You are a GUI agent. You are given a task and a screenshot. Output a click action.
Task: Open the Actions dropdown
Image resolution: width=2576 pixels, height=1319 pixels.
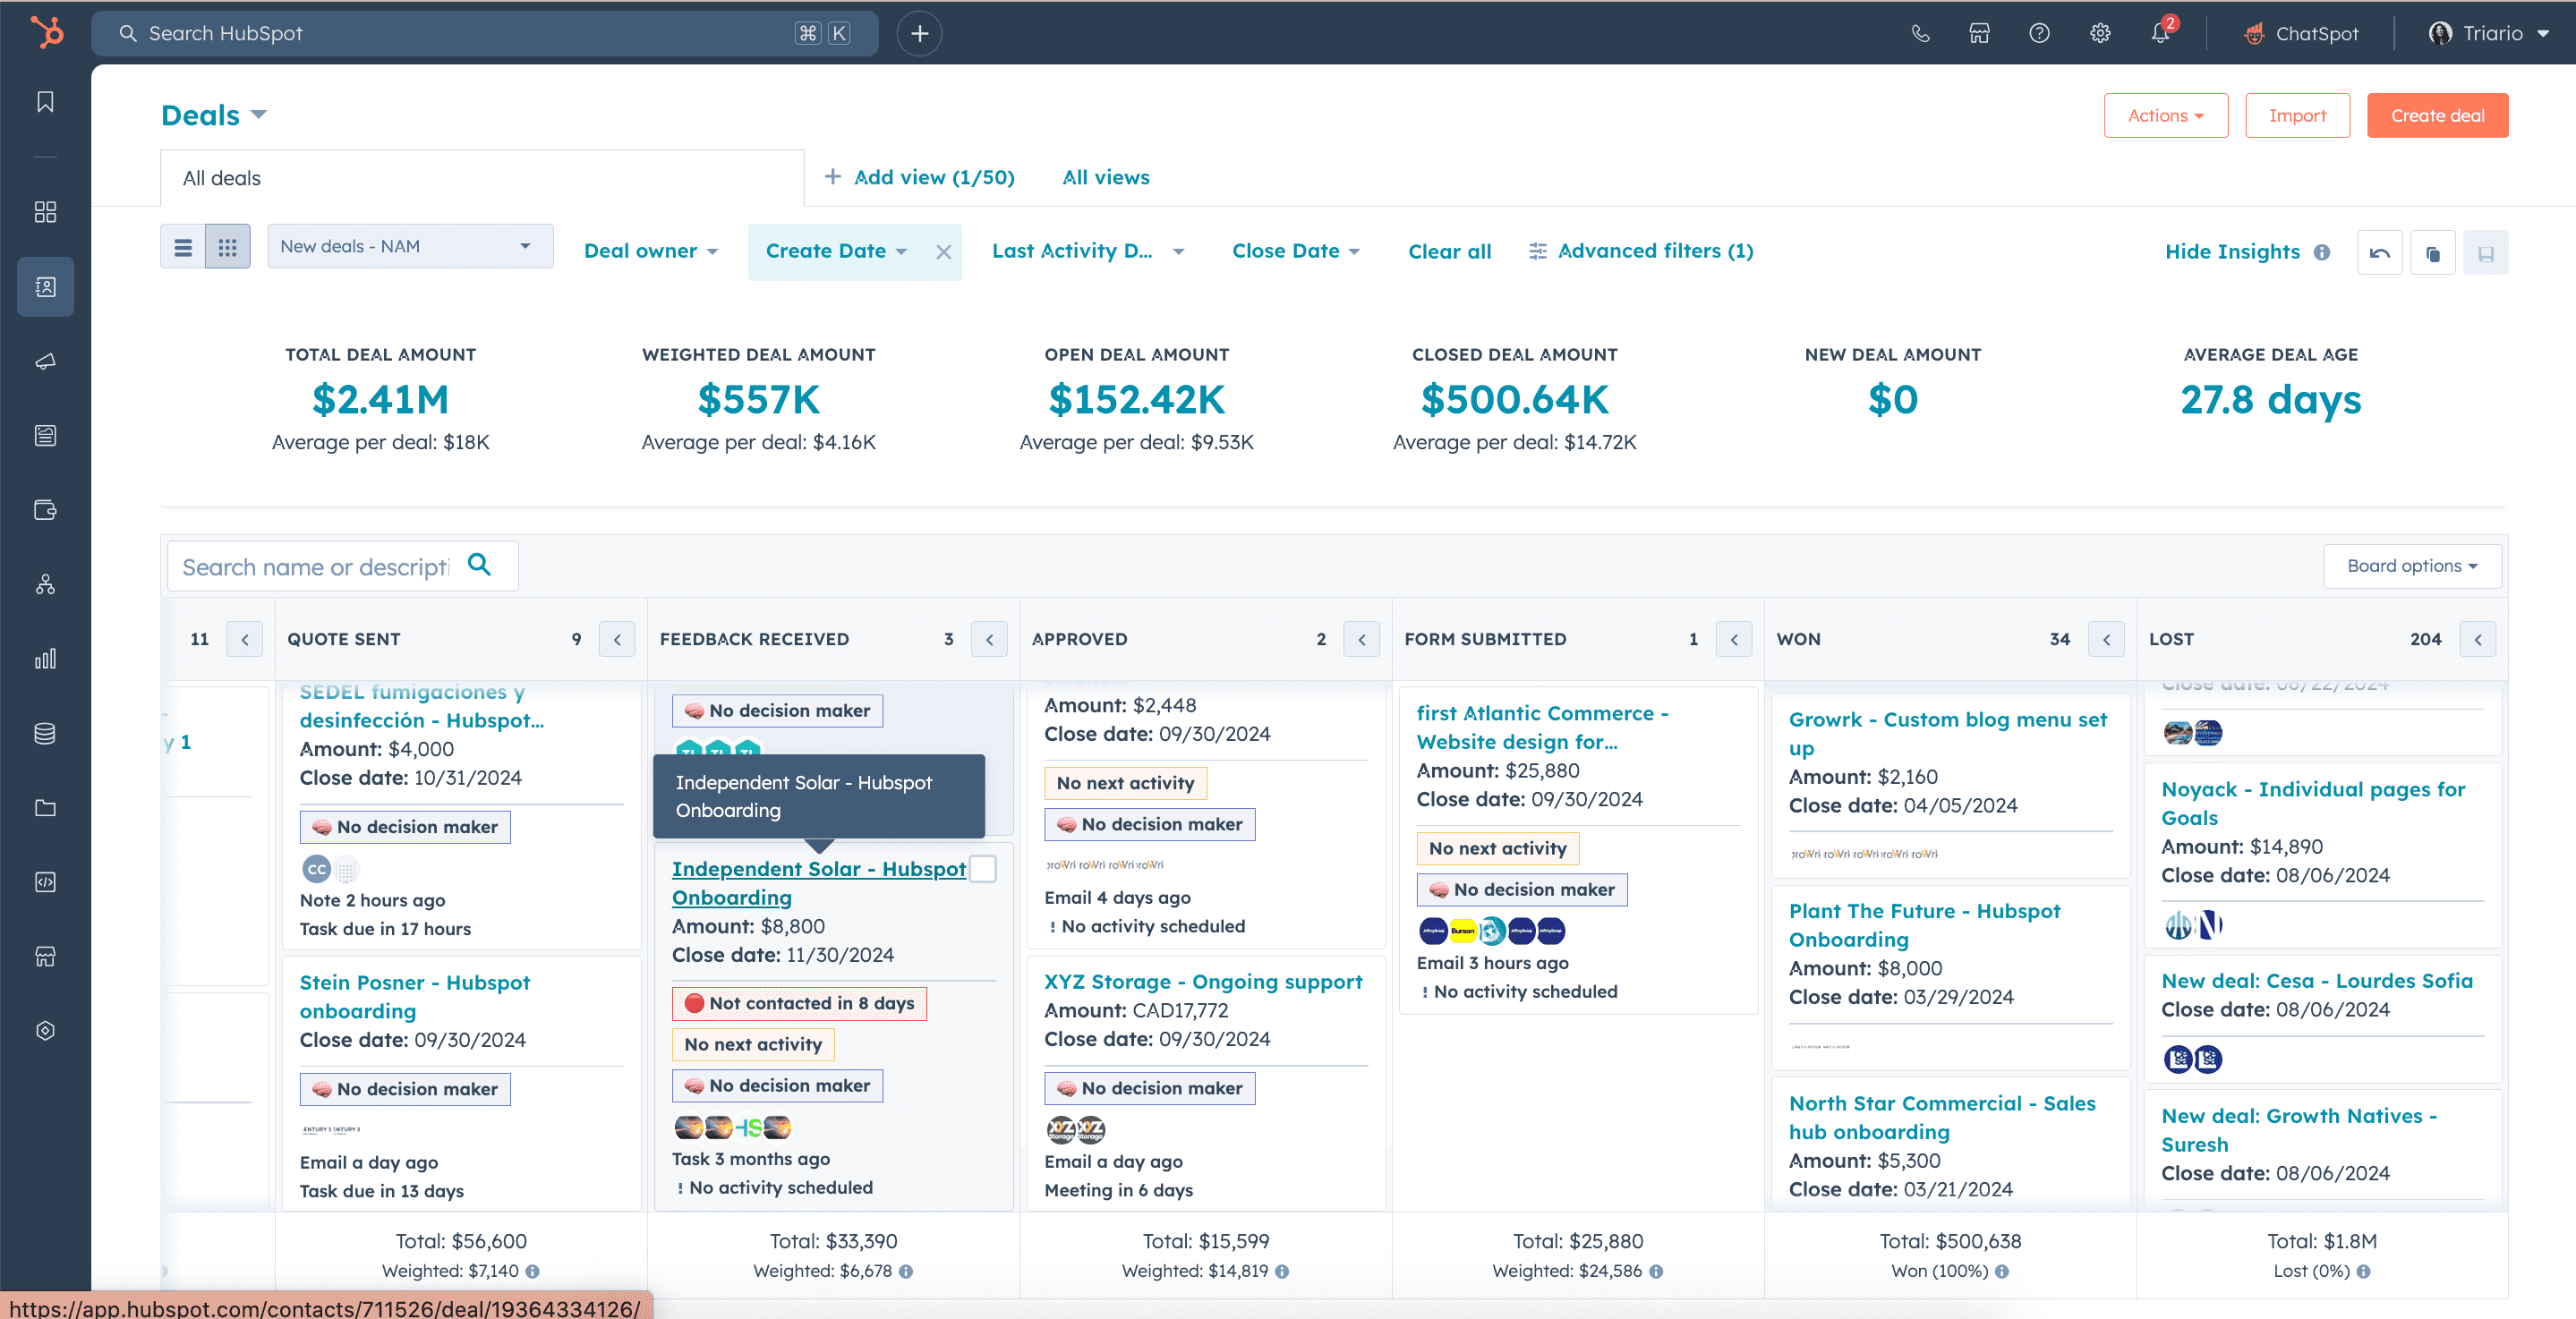(x=2165, y=116)
